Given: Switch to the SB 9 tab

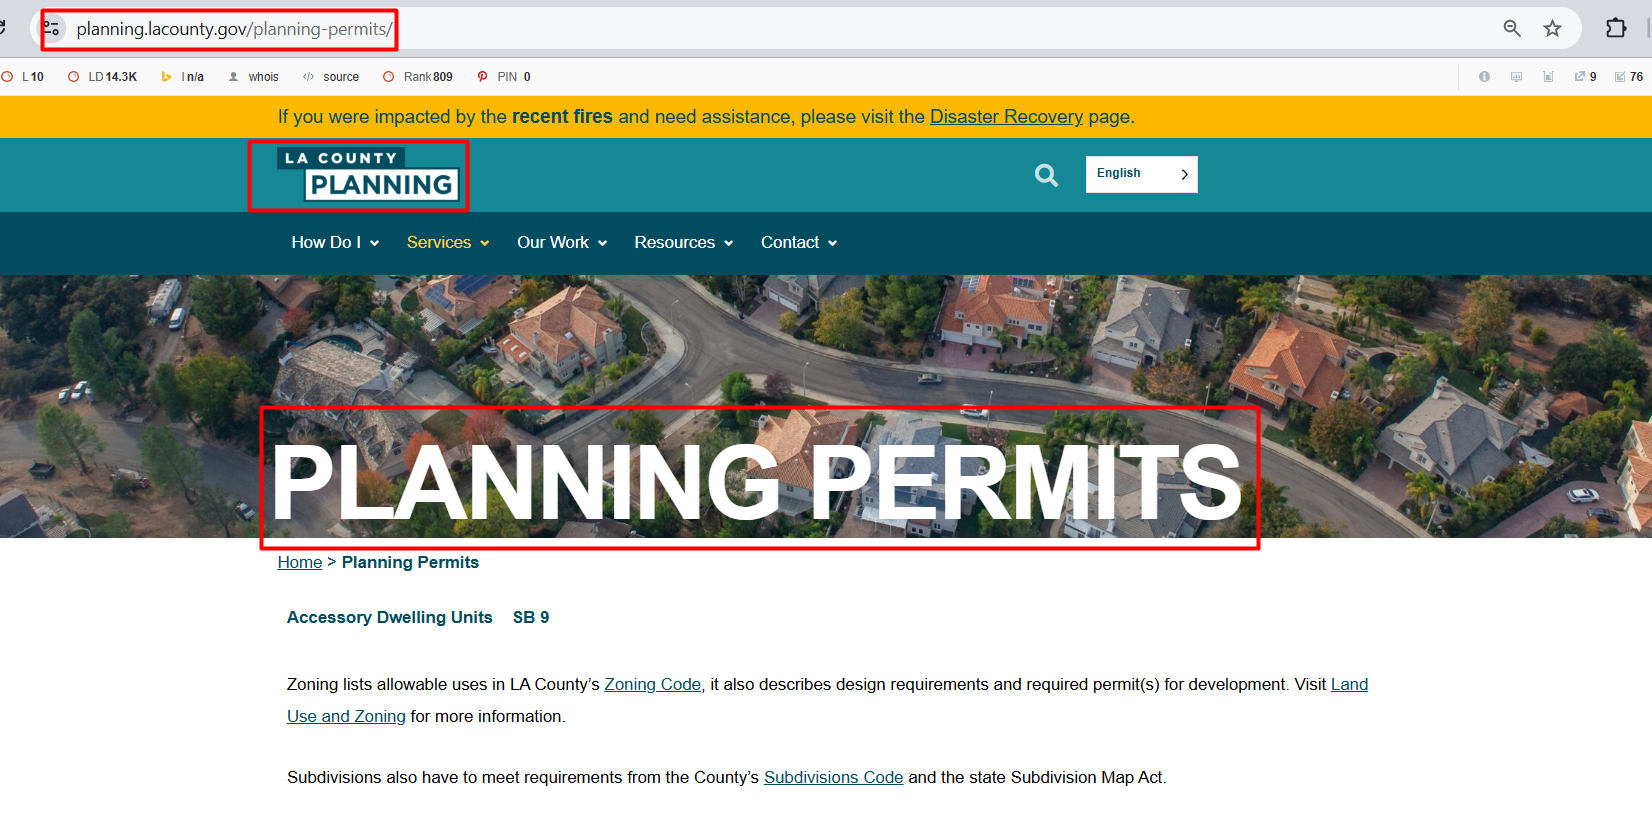Looking at the screenshot, I should (531, 618).
